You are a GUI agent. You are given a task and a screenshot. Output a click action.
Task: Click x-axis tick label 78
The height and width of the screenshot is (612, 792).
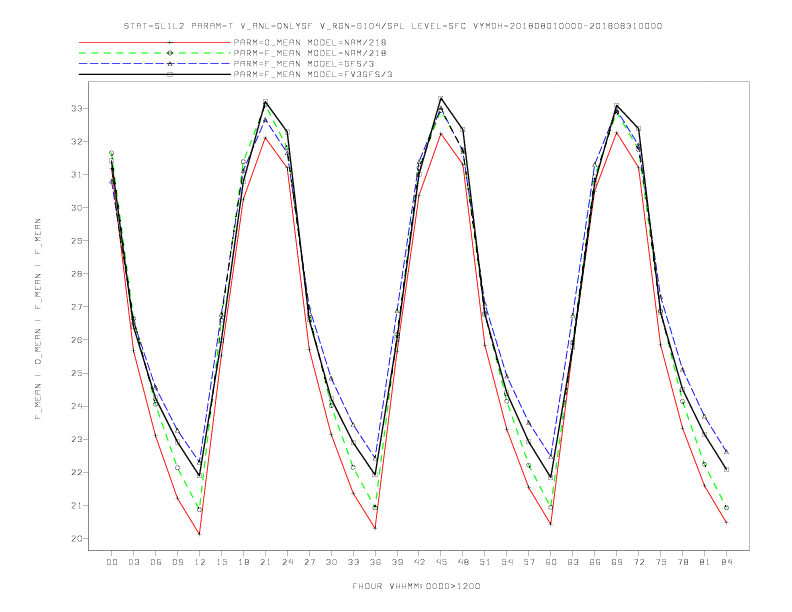point(683,562)
